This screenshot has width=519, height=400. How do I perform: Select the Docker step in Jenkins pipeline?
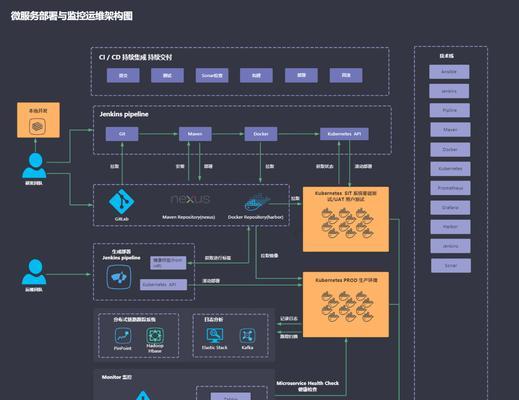[x=261, y=134]
